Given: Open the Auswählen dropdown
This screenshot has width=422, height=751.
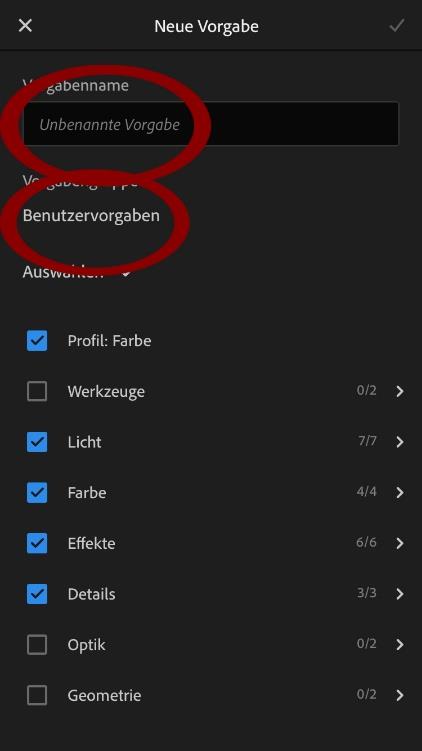Looking at the screenshot, I should pos(77,273).
